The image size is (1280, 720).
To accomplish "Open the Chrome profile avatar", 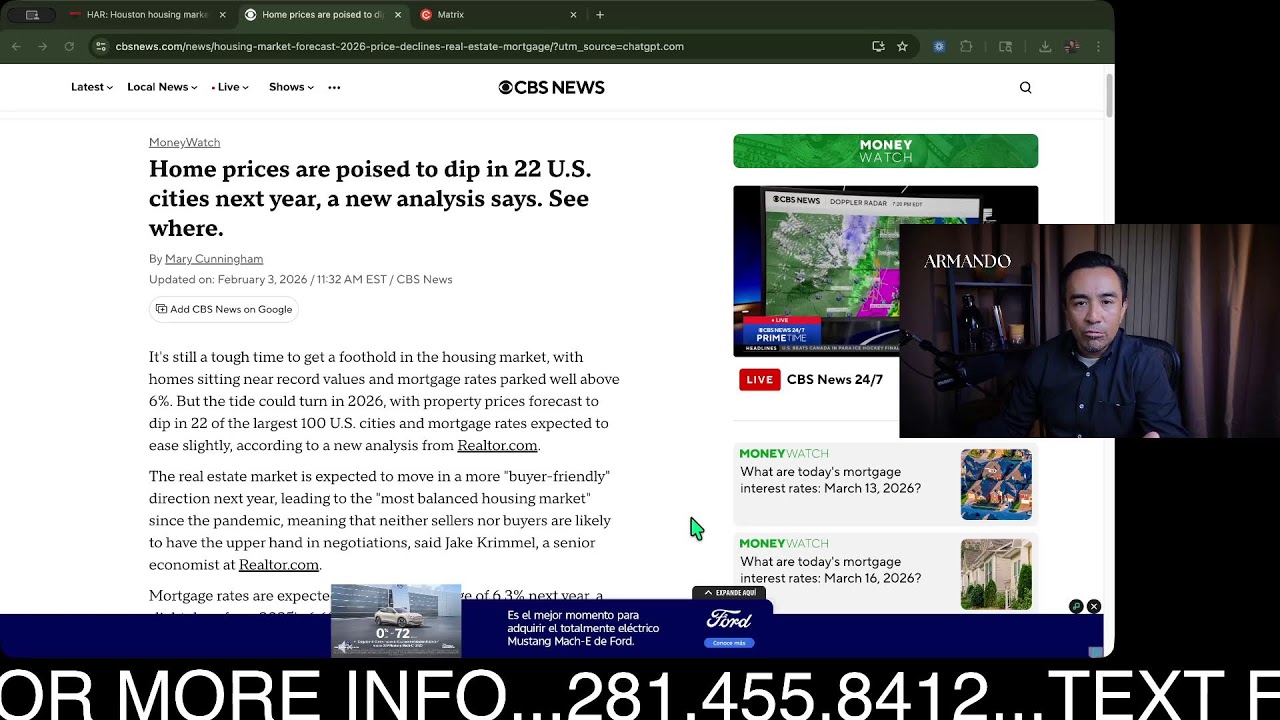I will (x=1072, y=46).
